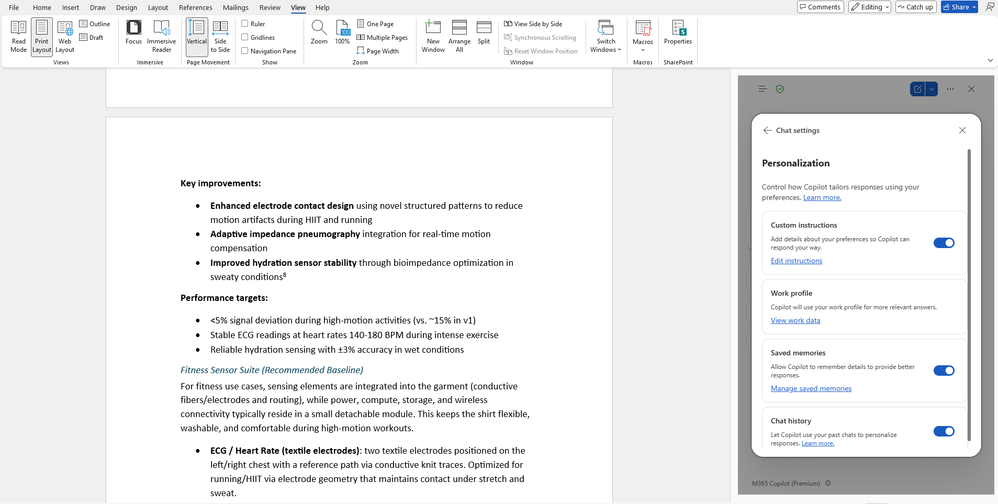998x504 pixels.
Task: Open Personalization Learn more link
Action: point(822,198)
